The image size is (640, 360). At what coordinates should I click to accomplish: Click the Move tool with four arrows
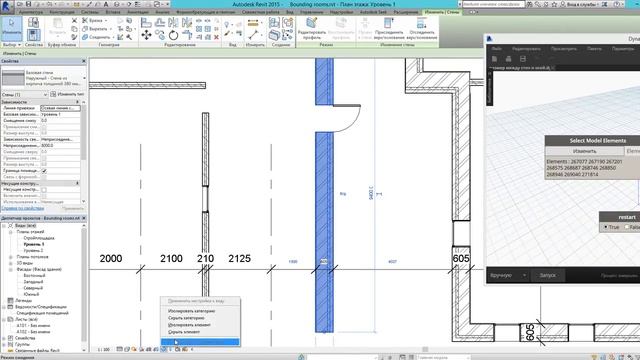pyautogui.click(x=146, y=35)
